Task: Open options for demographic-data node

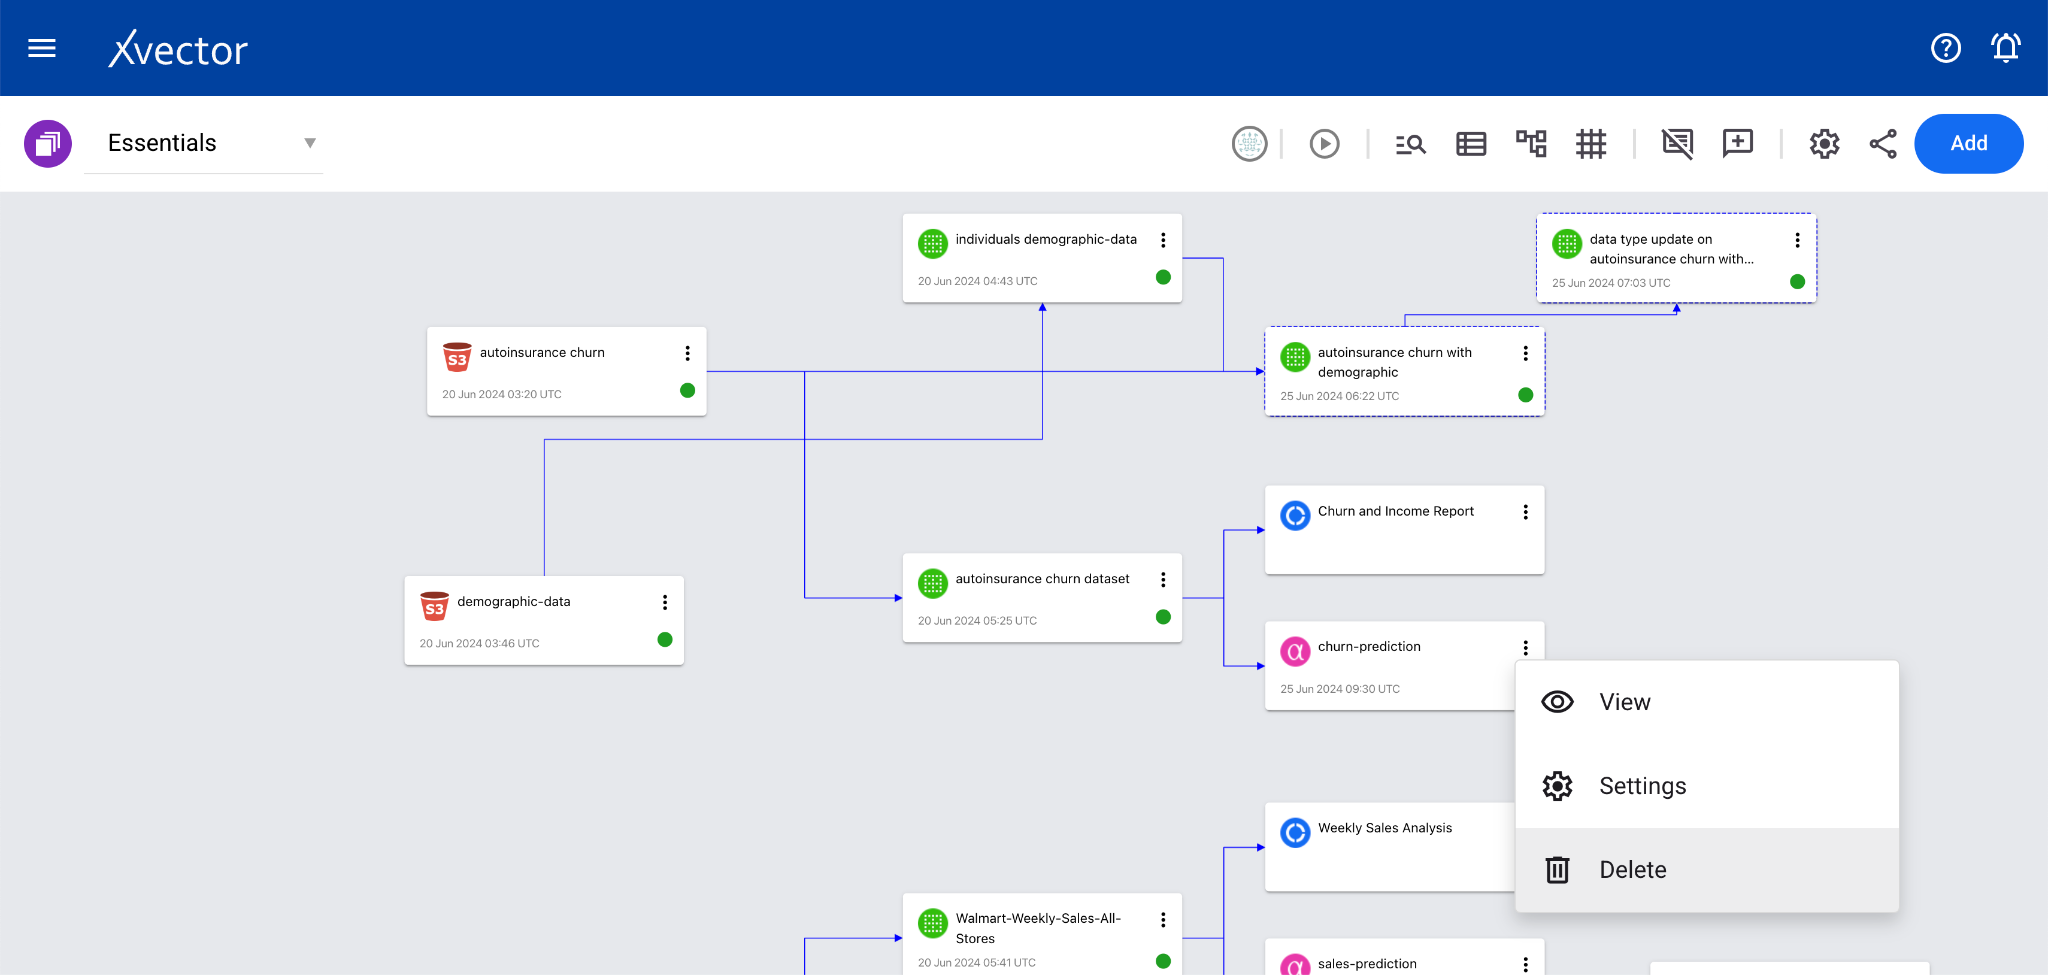Action: 664,602
